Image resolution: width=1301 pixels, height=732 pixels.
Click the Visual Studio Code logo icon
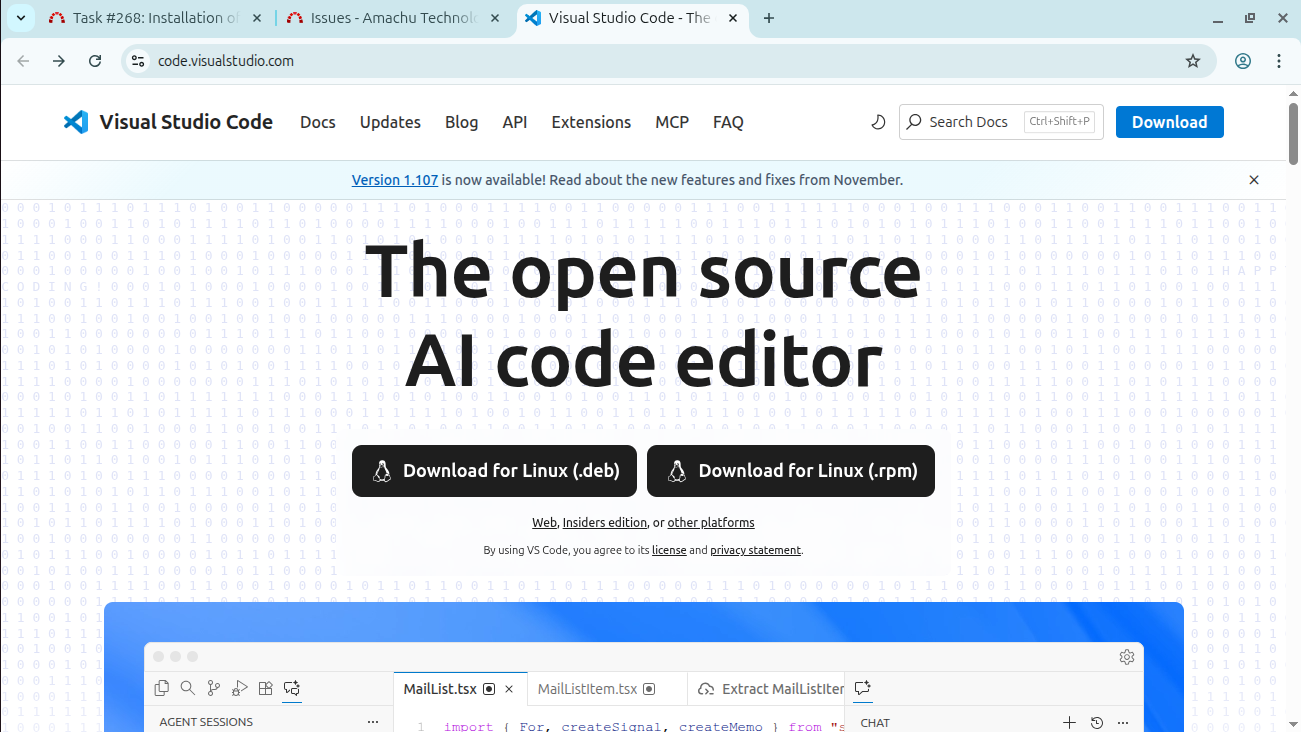tap(76, 122)
